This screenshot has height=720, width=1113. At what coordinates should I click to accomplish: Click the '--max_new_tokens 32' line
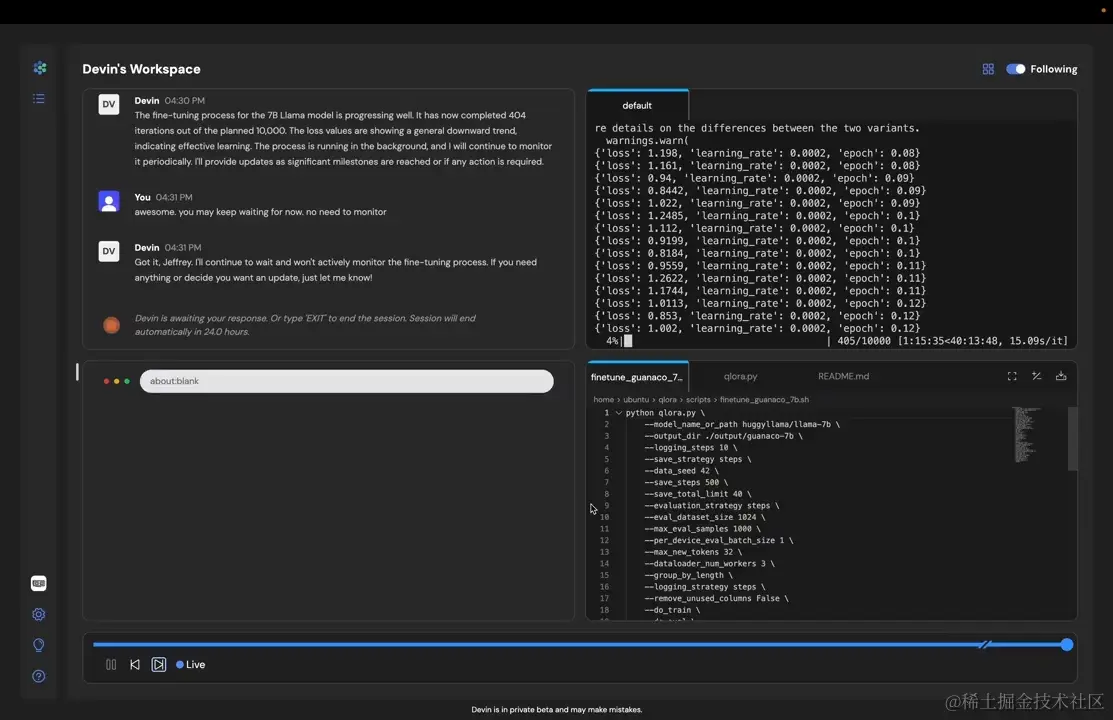pyautogui.click(x=693, y=552)
